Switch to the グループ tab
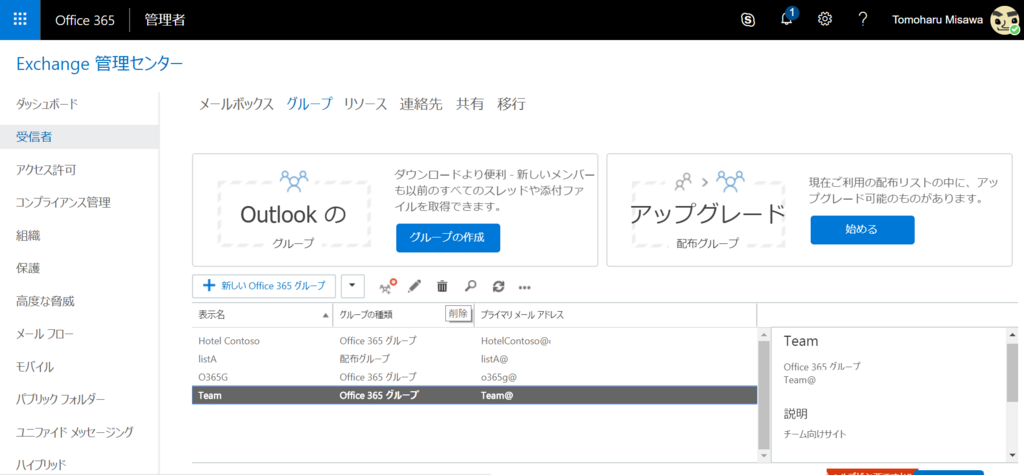This screenshot has height=475, width=1024. tap(310, 104)
